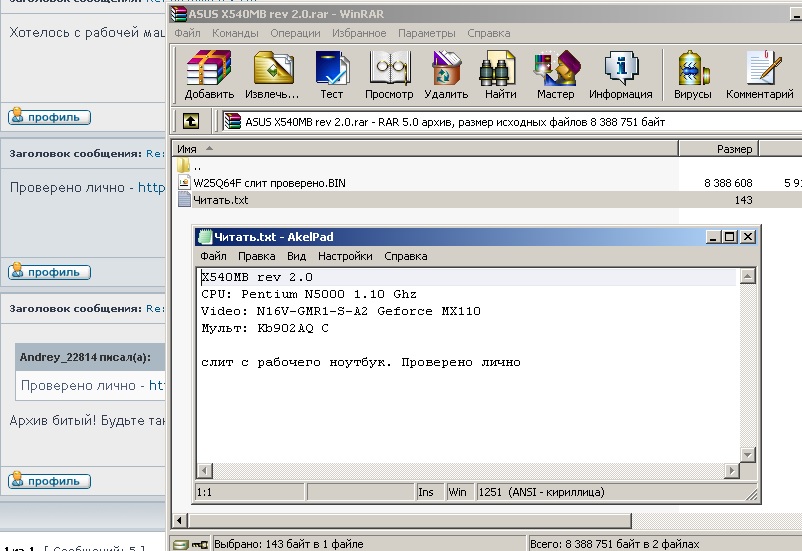Click the WinRAR horizontal scrollbar thumb
Screen dimensions: 802x551
click(410, 521)
